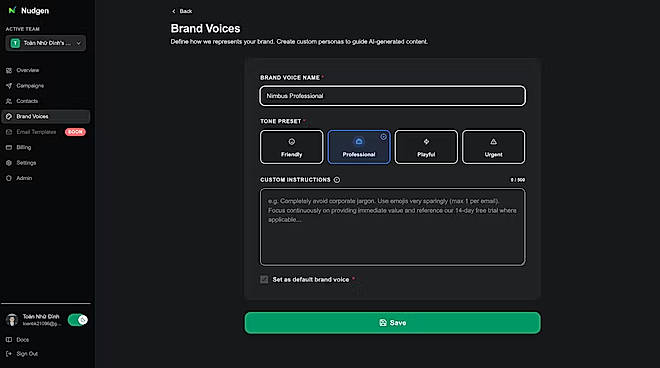This screenshot has width=660, height=368.
Task: Click the TONE PRESET label
Action: (280, 121)
